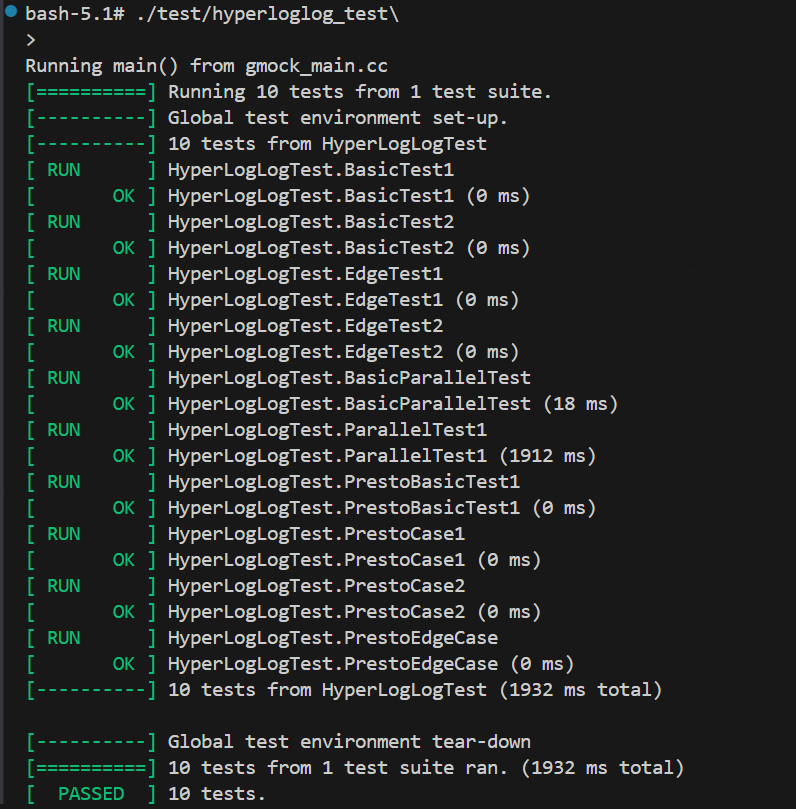Click the OK status for BasicTest2
Image resolution: width=796 pixels, height=809 pixels.
point(123,248)
